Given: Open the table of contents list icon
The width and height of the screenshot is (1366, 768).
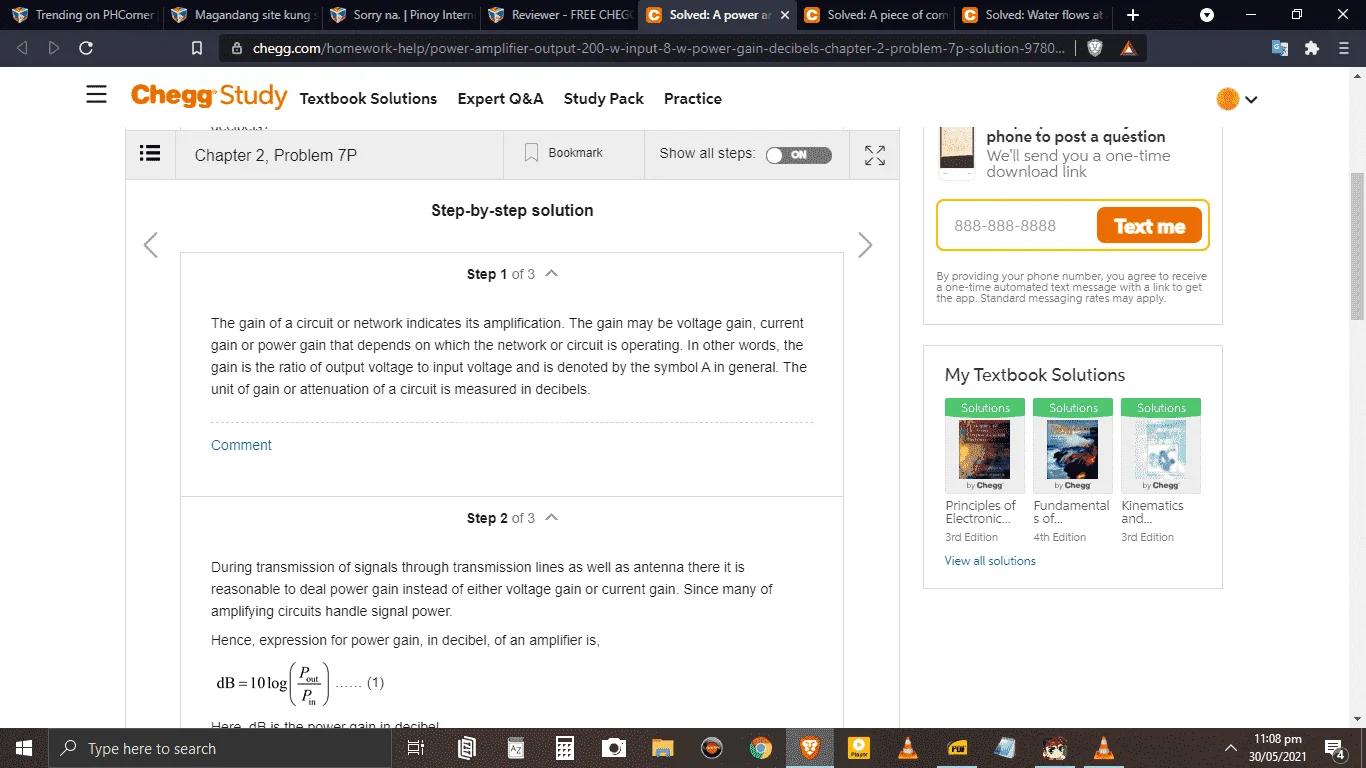Looking at the screenshot, I should 150,154.
